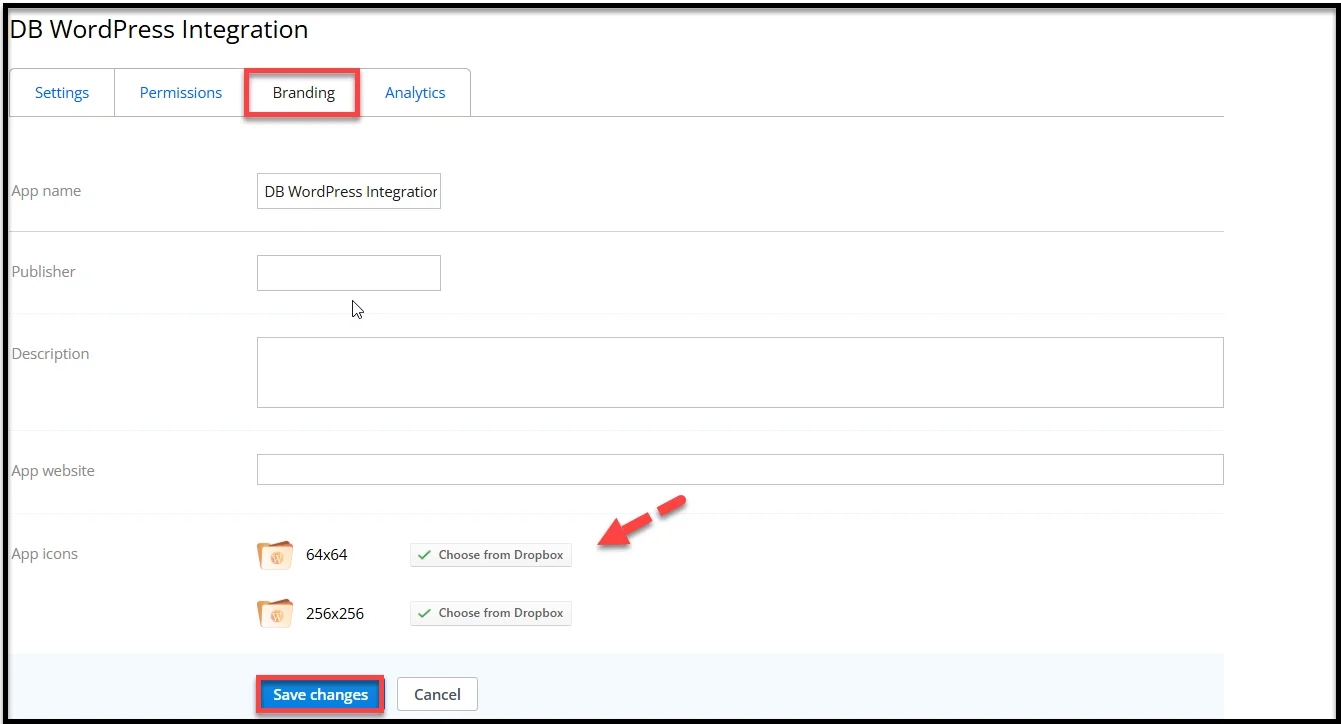Click inside the Description text area
Viewport: 1341px width, 724px height.
click(x=740, y=372)
